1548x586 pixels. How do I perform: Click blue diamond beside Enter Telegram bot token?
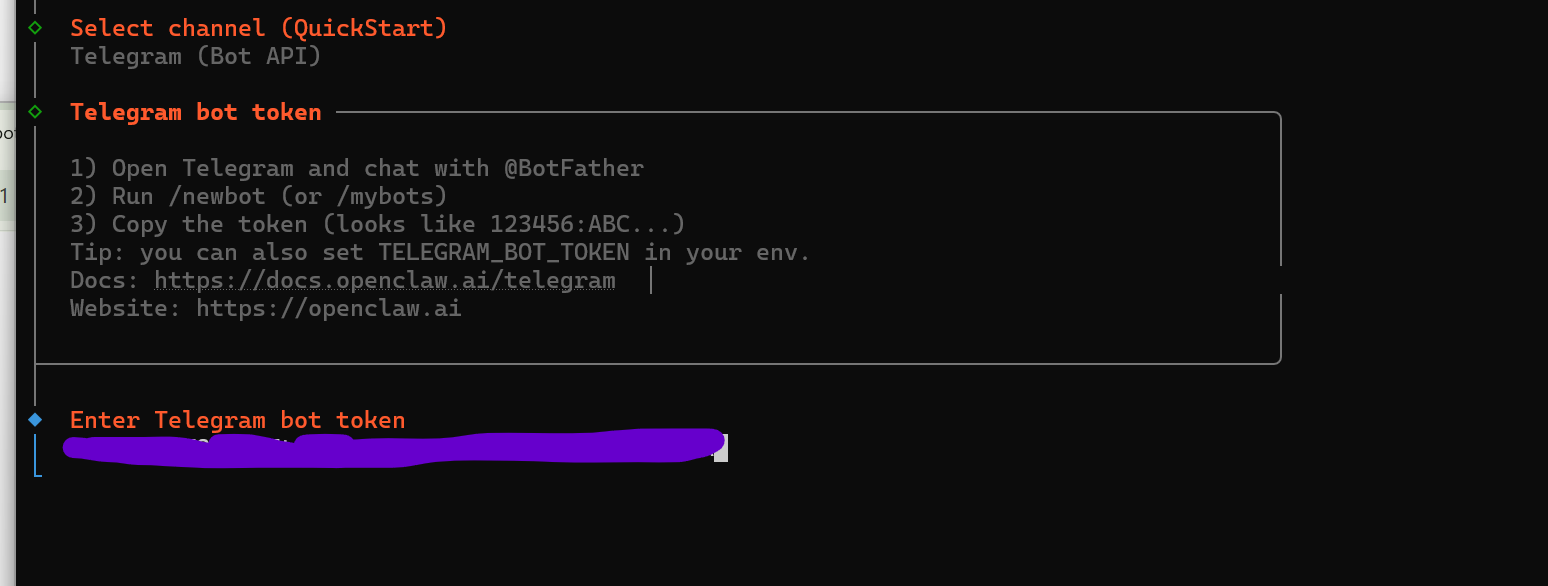36,419
